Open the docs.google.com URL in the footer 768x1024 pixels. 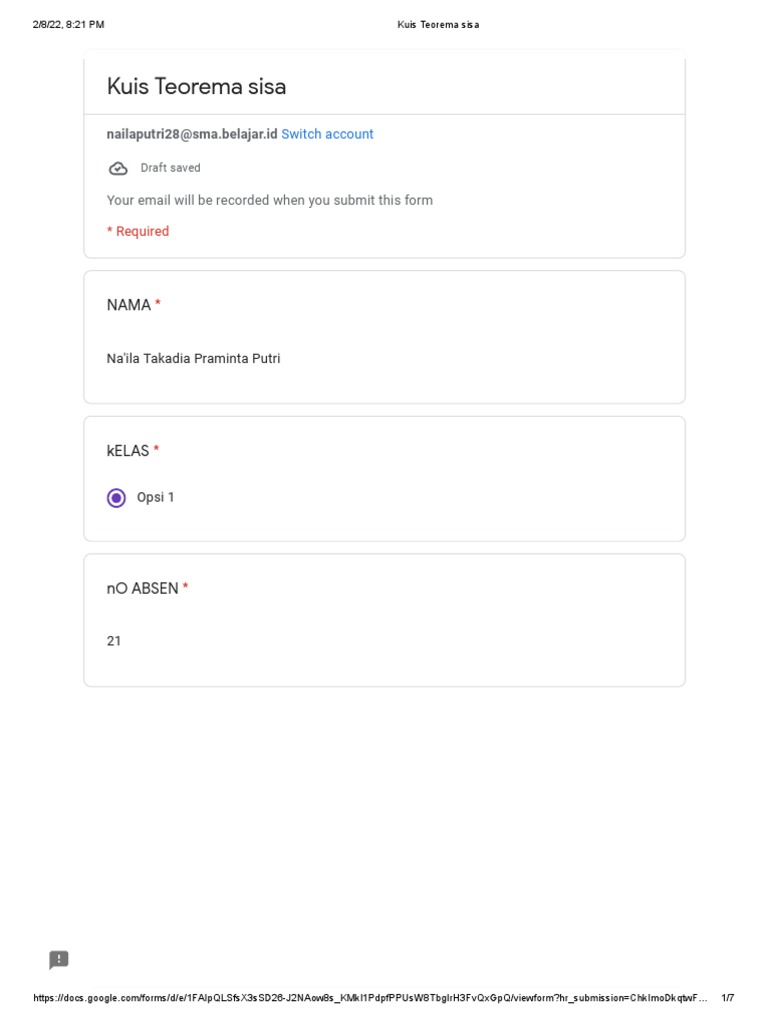point(370,998)
